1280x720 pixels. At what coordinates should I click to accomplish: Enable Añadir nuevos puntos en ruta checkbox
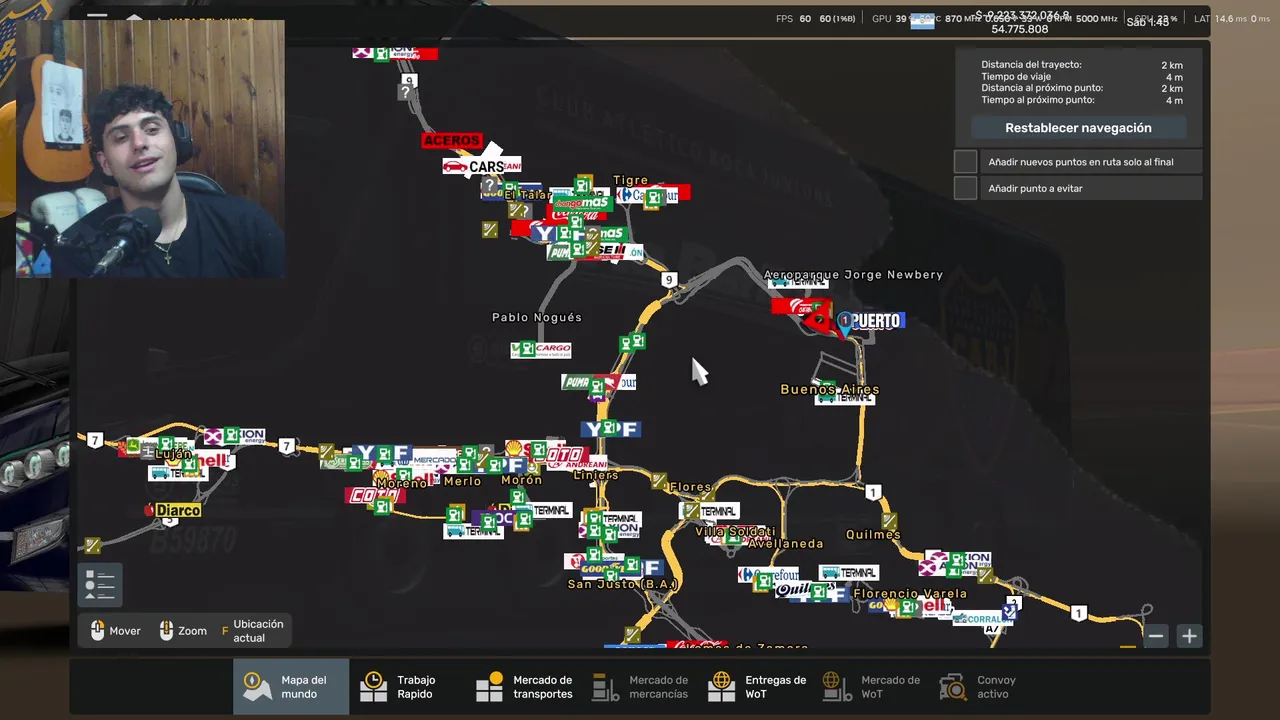965,162
